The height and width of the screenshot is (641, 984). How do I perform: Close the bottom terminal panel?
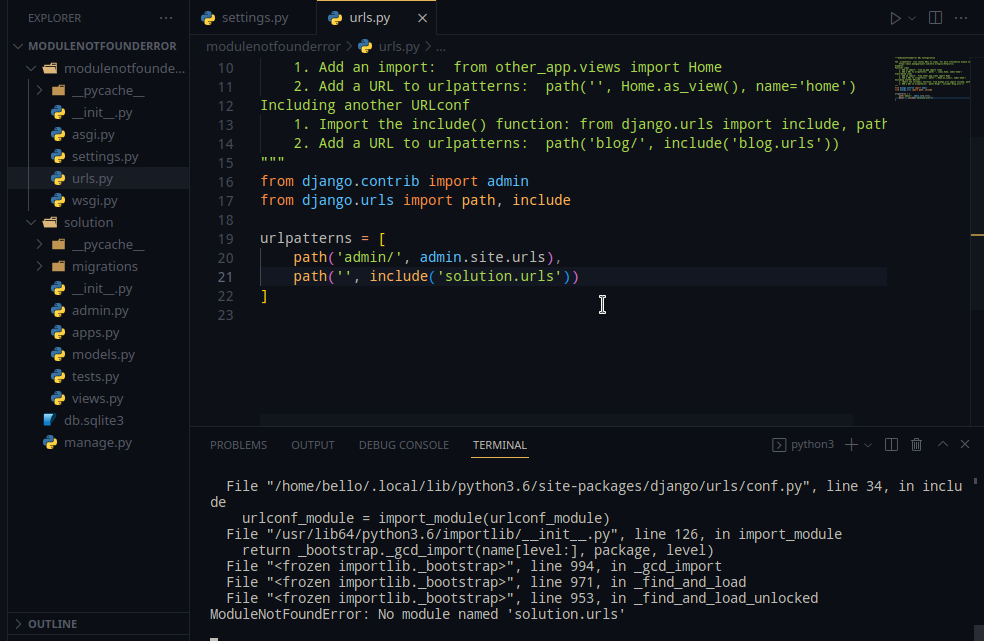[965, 444]
